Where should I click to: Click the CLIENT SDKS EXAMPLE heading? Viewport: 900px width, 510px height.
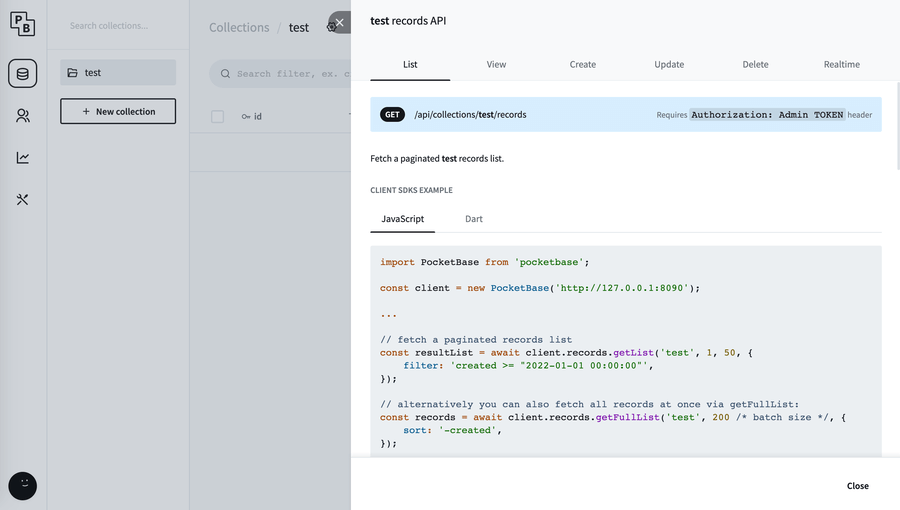(412, 190)
